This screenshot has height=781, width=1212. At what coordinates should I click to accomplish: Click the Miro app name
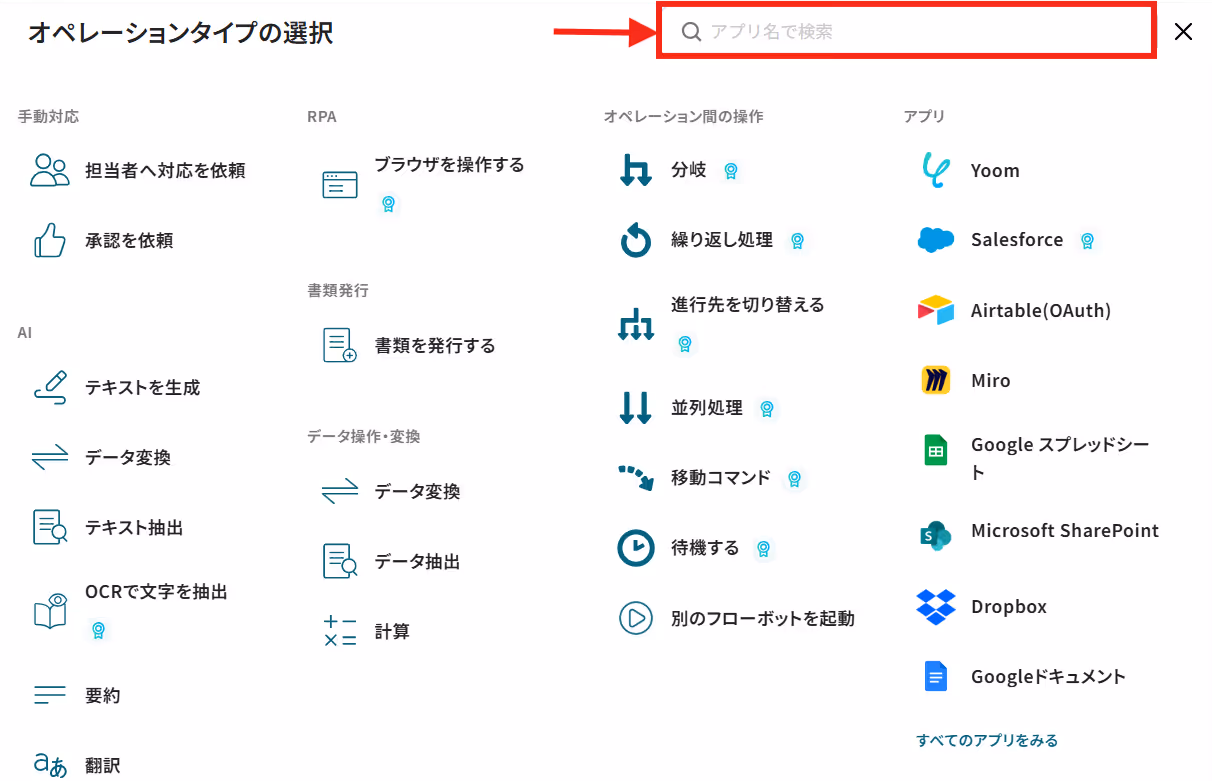coord(991,381)
